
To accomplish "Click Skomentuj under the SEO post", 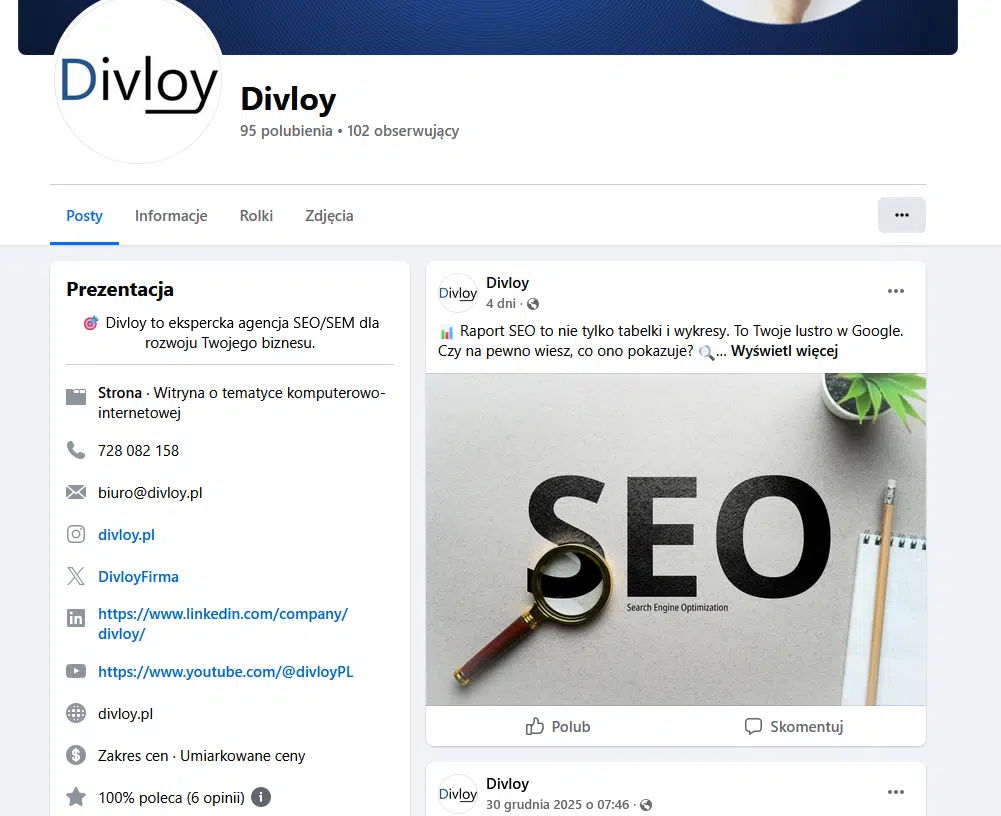I will click(794, 727).
